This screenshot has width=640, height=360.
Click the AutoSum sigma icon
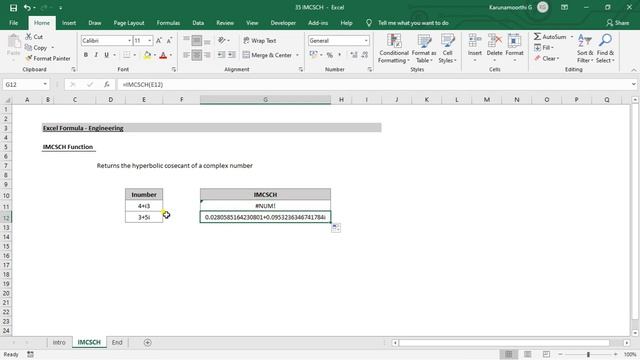click(537, 37)
